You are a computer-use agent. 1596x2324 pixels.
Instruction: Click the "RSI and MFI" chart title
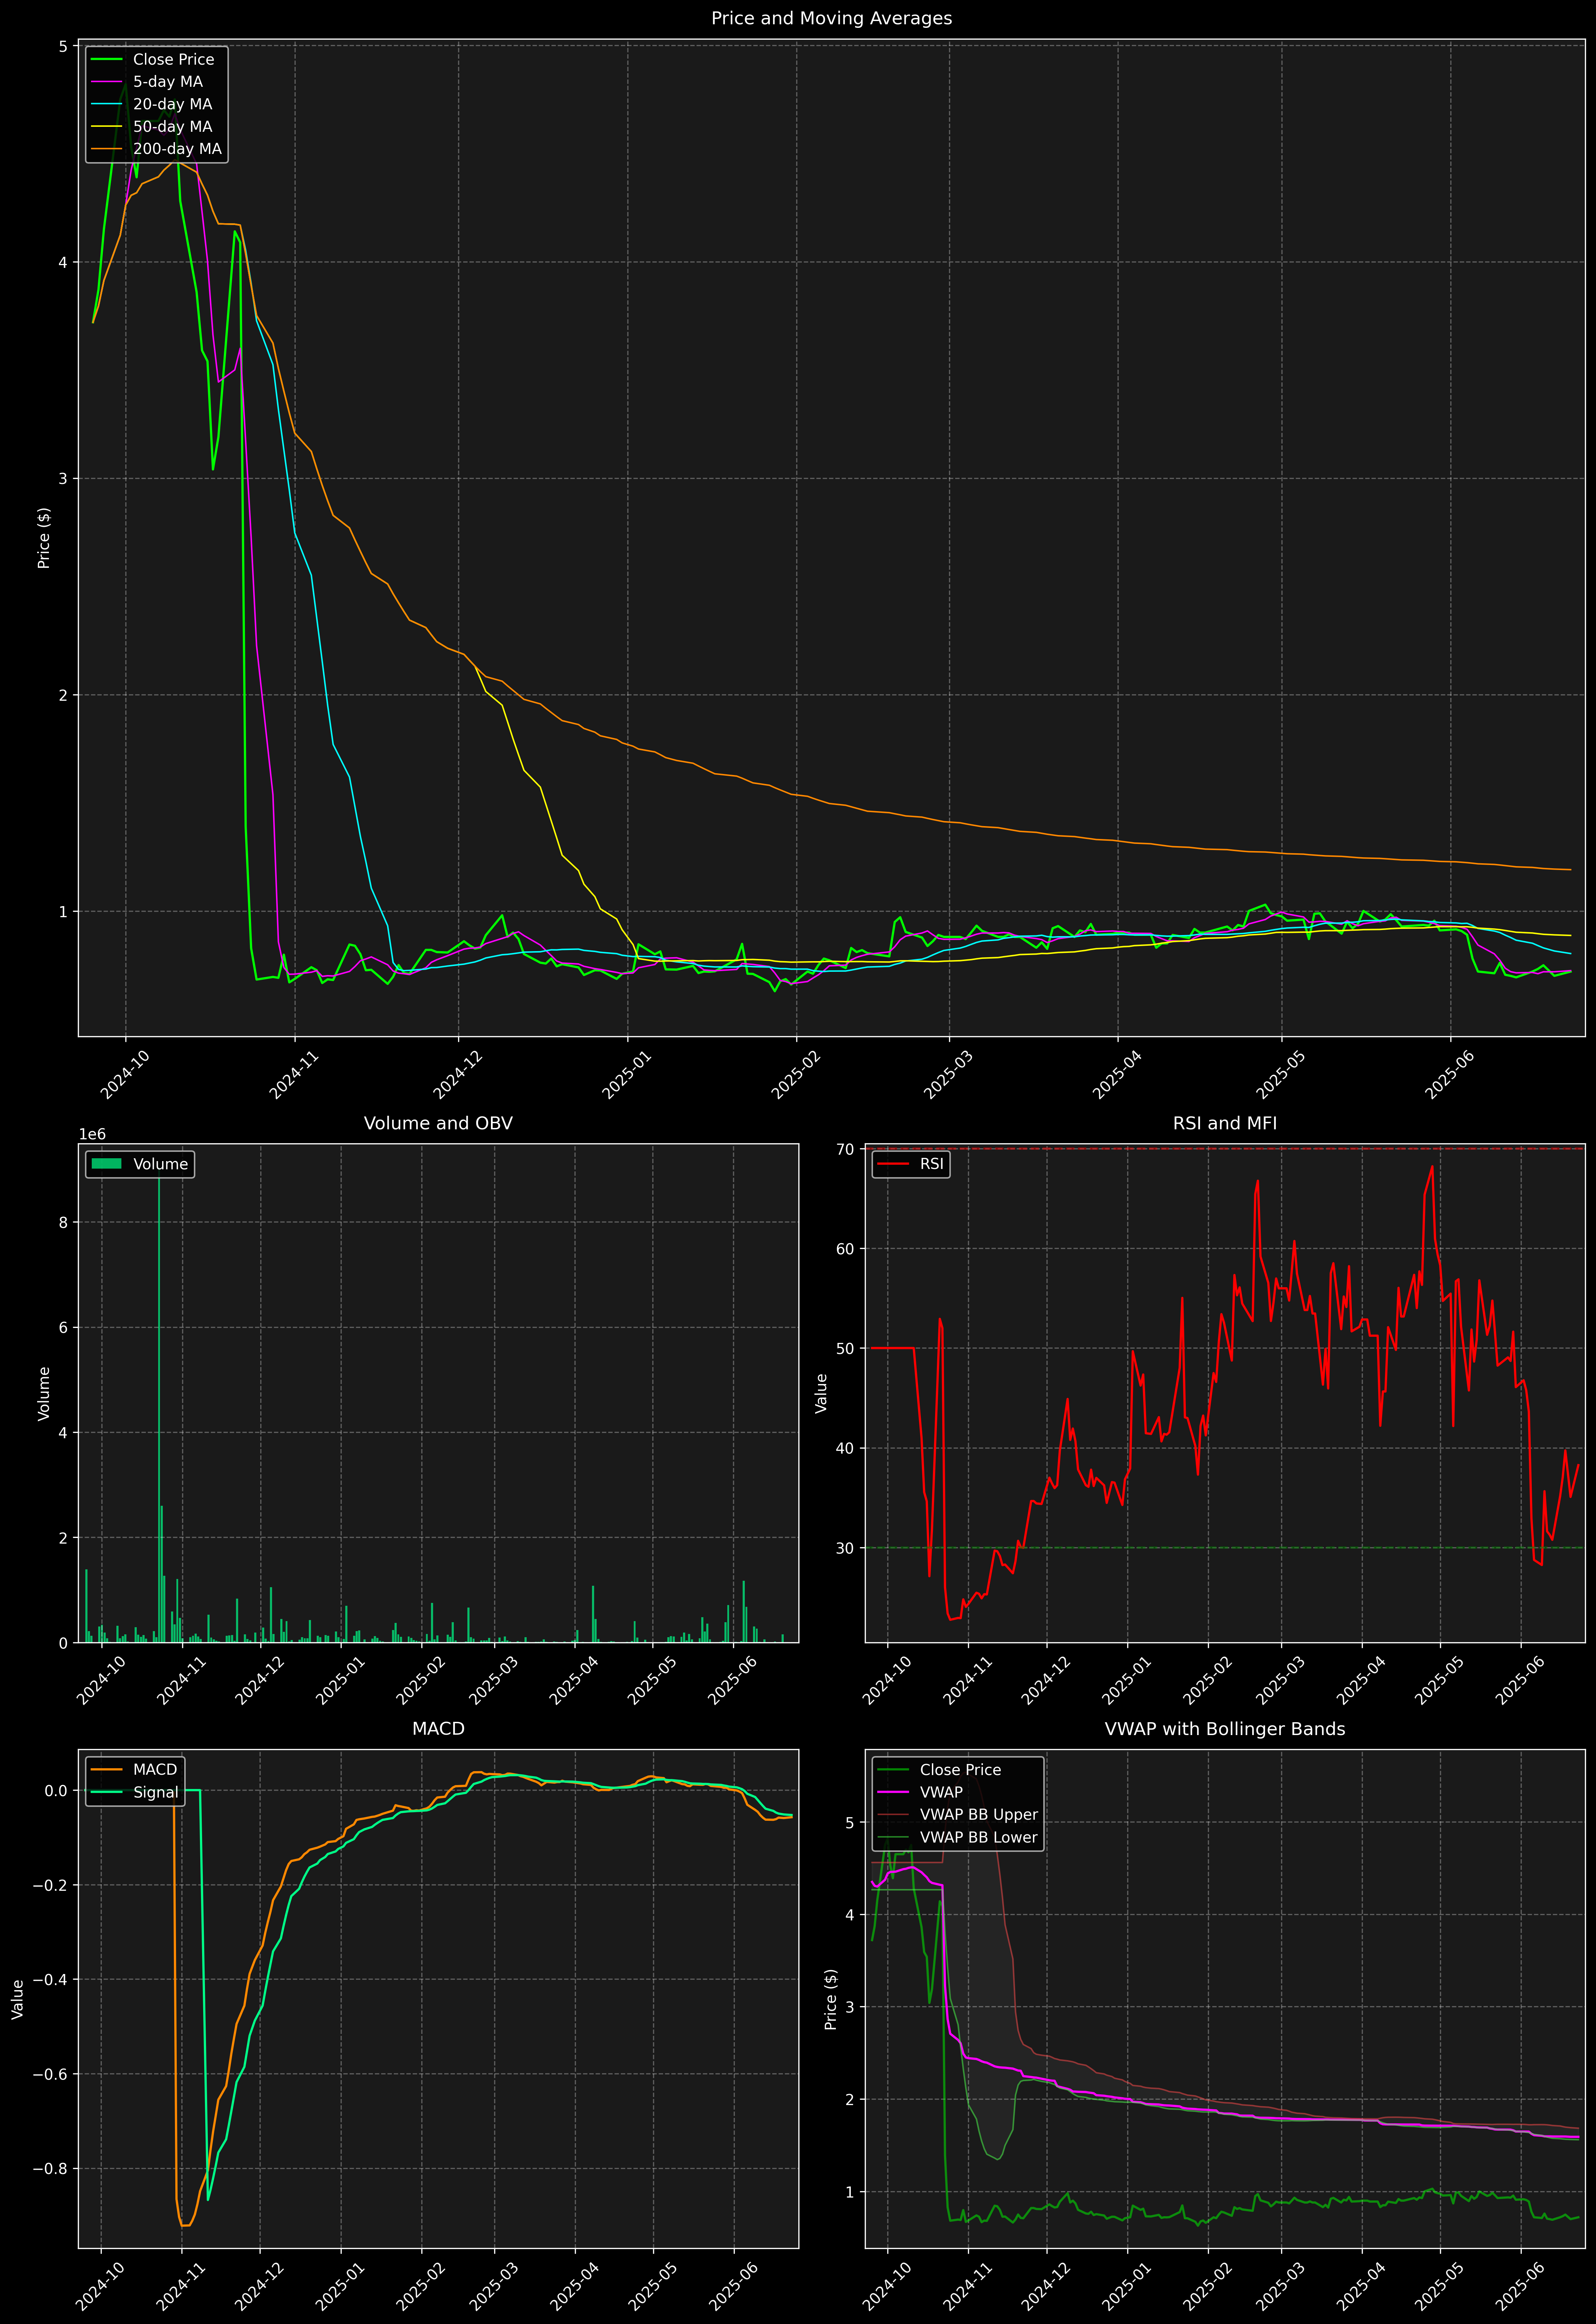click(1225, 1123)
